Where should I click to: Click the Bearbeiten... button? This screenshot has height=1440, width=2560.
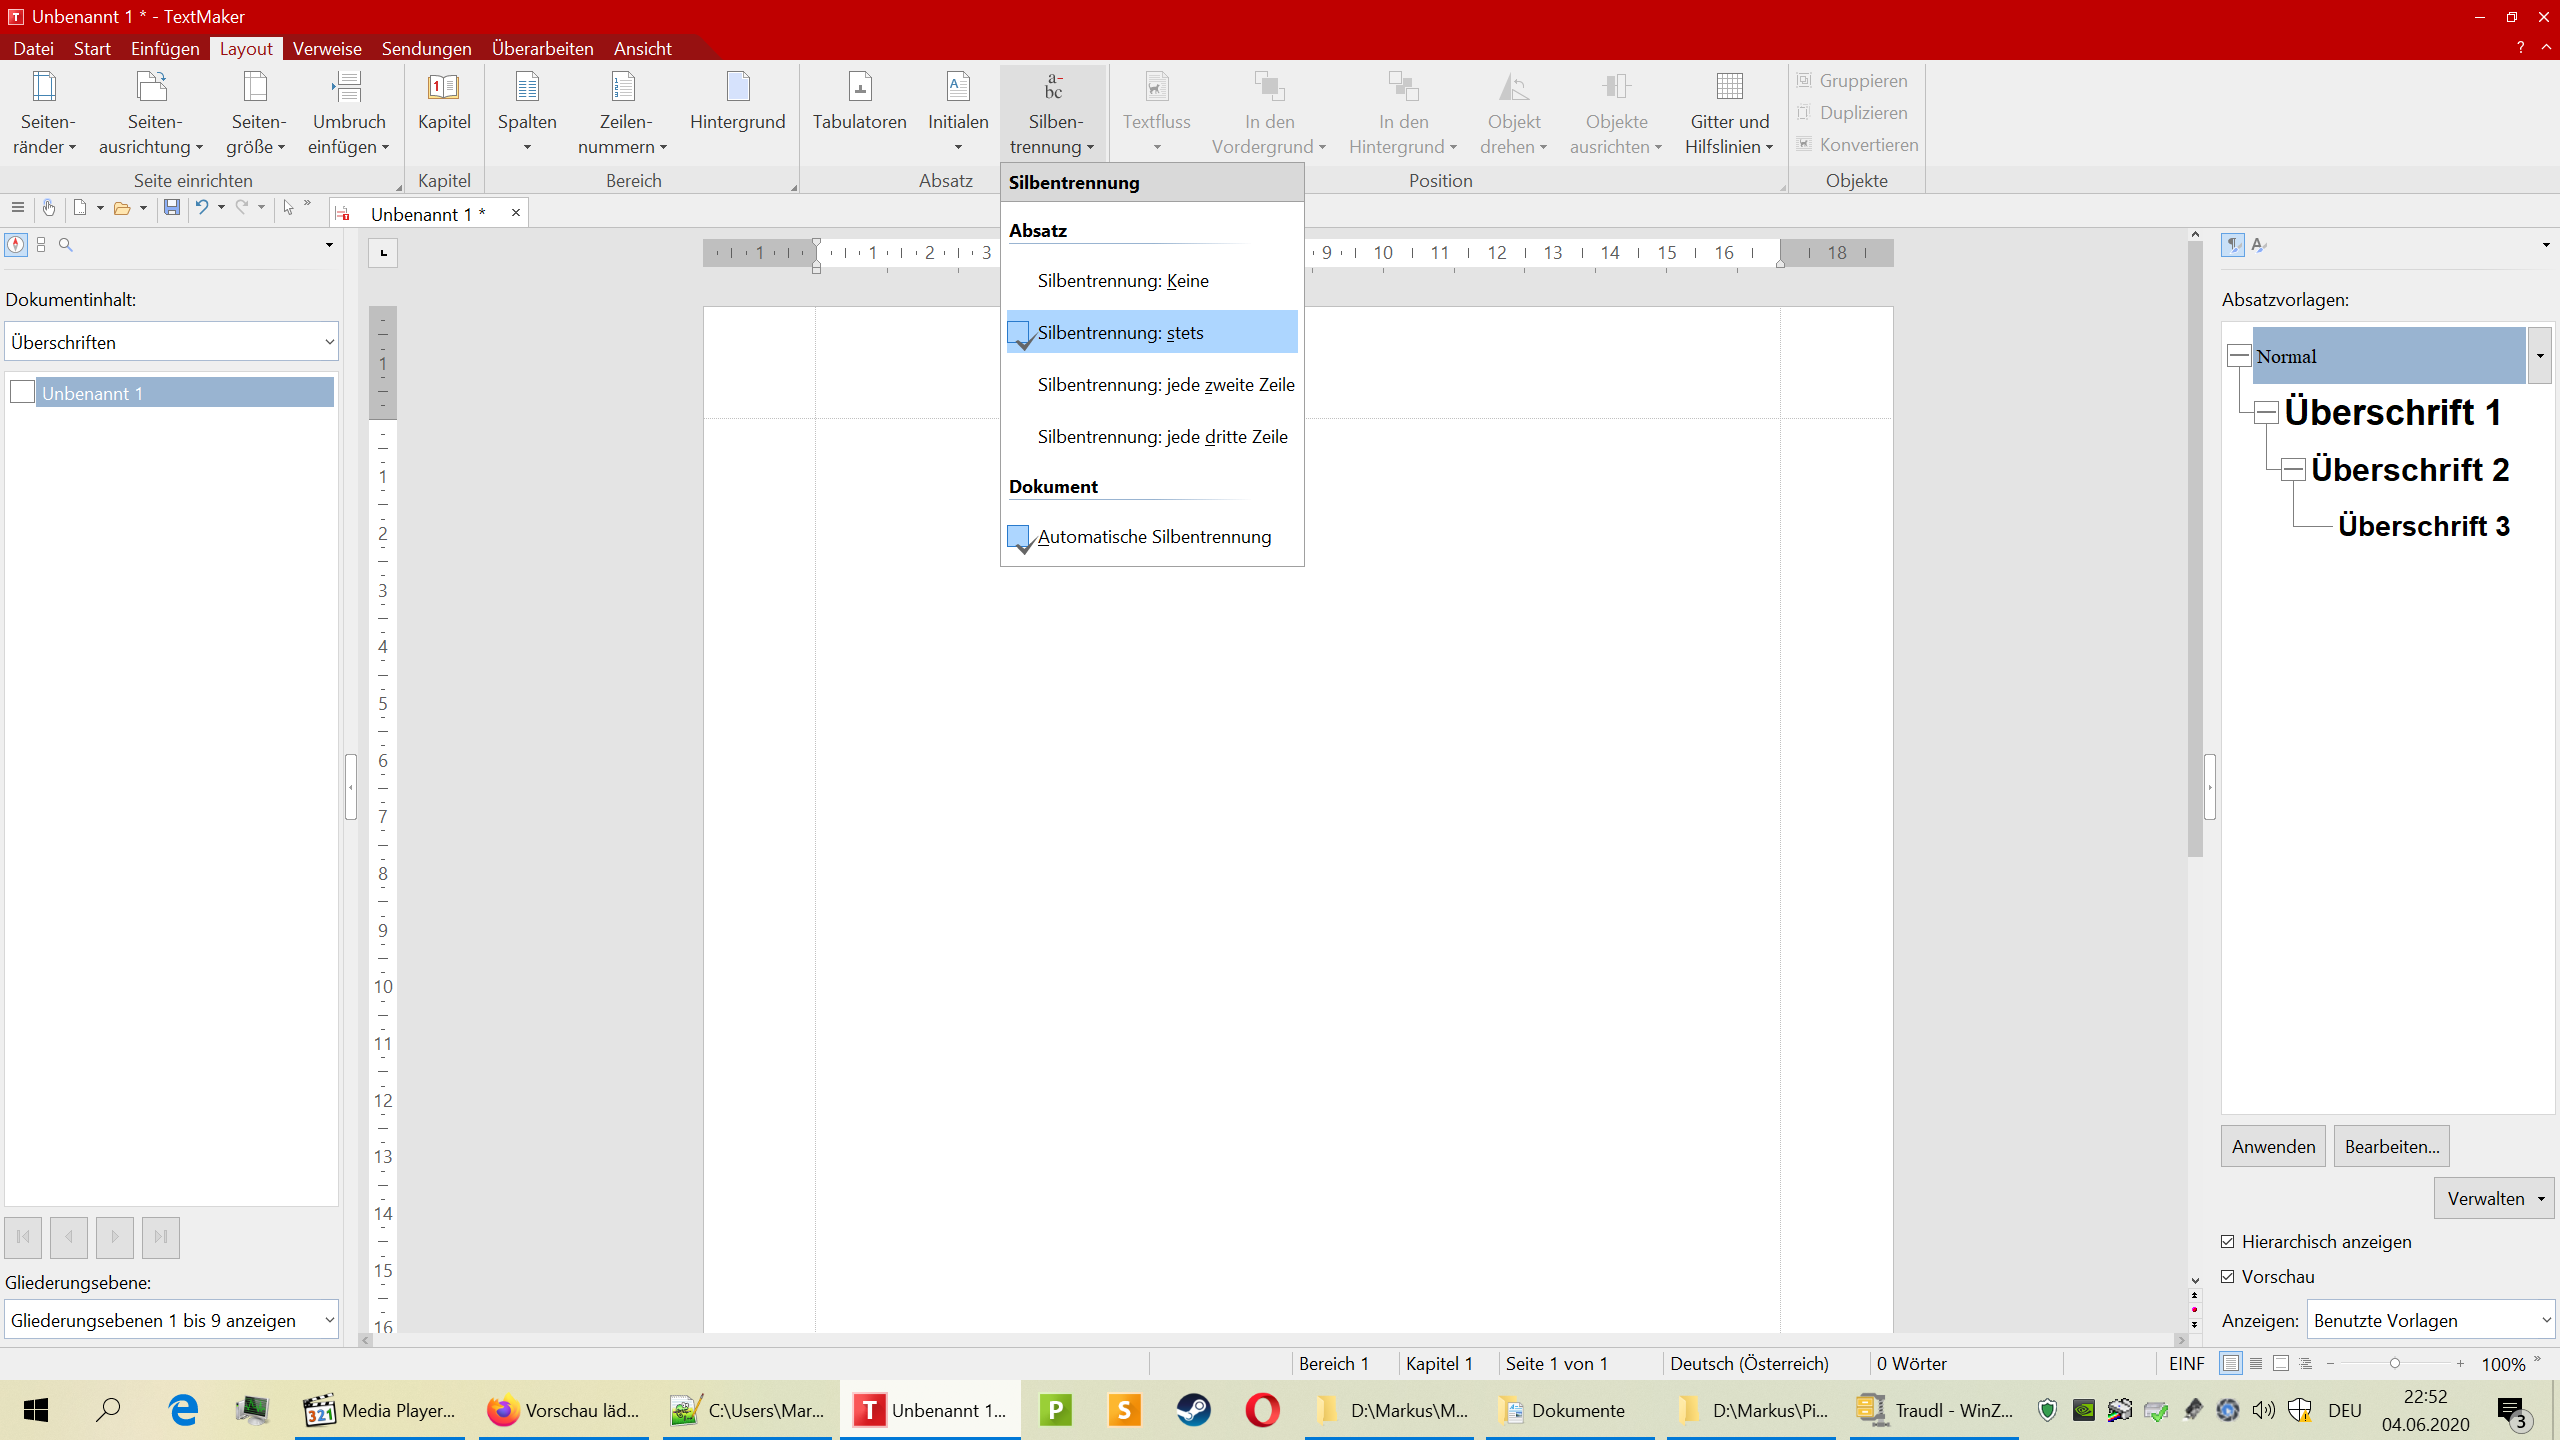(x=2391, y=1146)
